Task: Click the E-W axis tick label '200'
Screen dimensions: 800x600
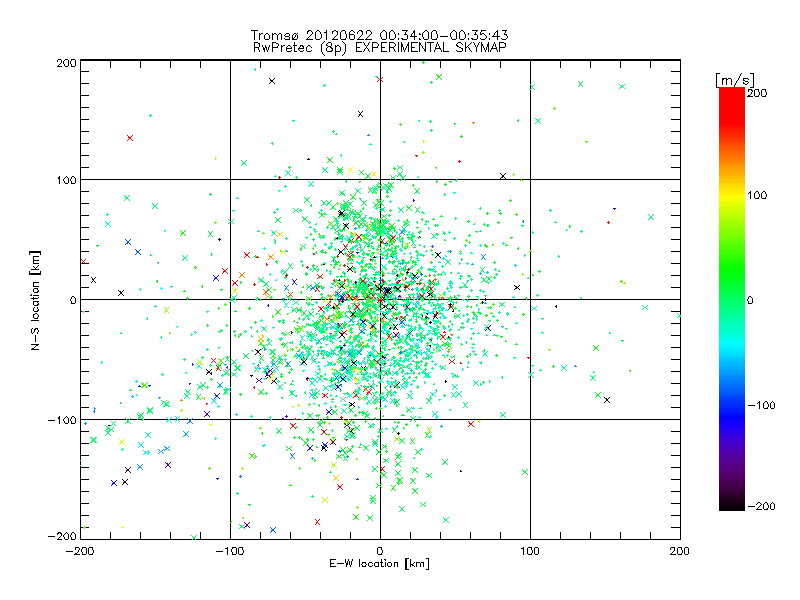Action: tap(680, 551)
